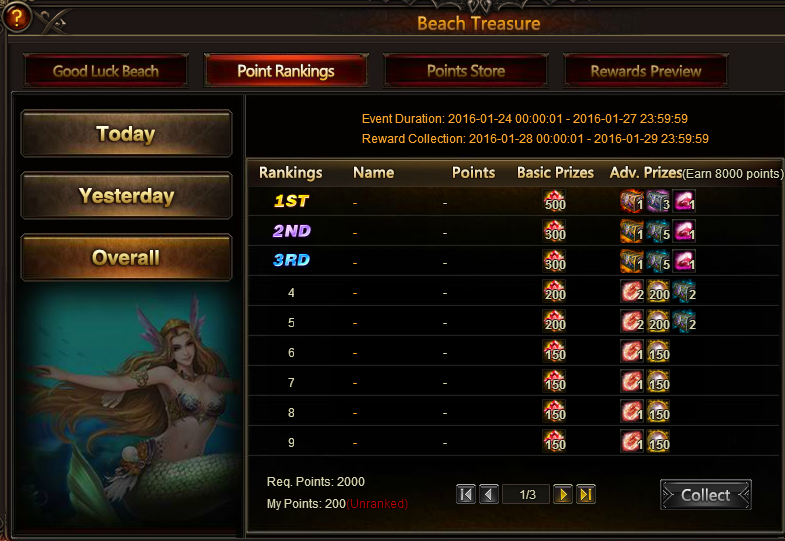Go to the next rankings page arrow
Image resolution: width=785 pixels, height=541 pixels.
(x=563, y=494)
